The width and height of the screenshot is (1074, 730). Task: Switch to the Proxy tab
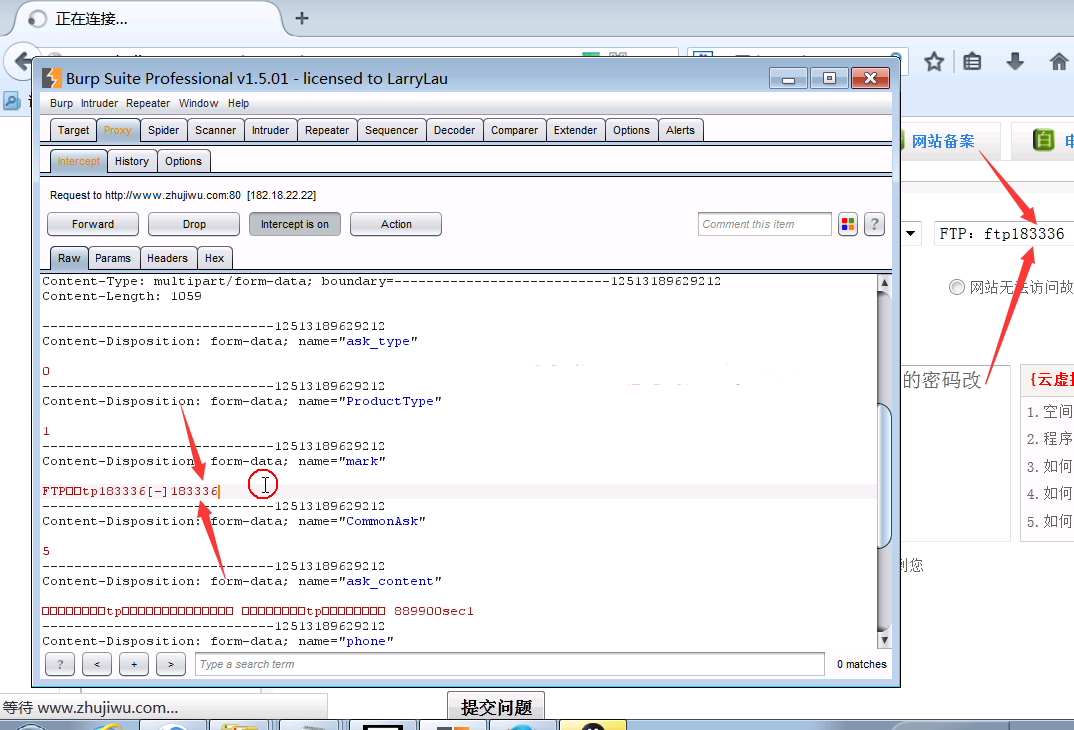[118, 130]
